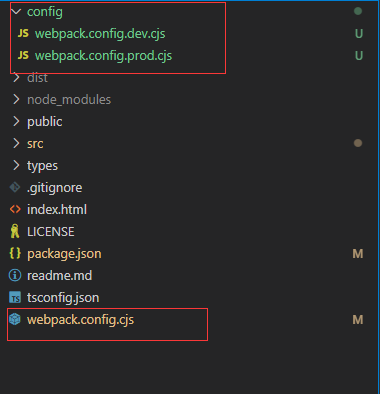
Task: Open webpack.config.dev.cjs file
Action: click(x=100, y=34)
